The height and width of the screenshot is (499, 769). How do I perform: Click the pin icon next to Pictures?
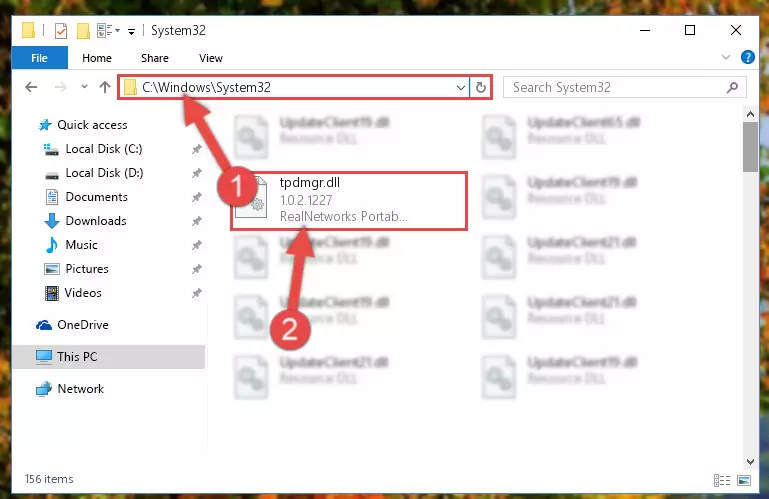point(197,269)
